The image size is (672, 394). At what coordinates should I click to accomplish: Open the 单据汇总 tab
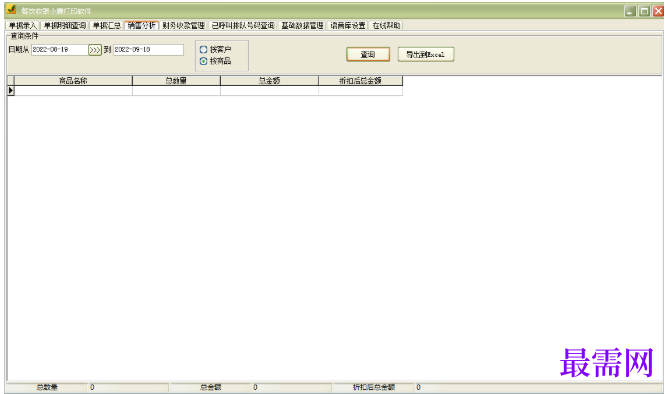(107, 26)
